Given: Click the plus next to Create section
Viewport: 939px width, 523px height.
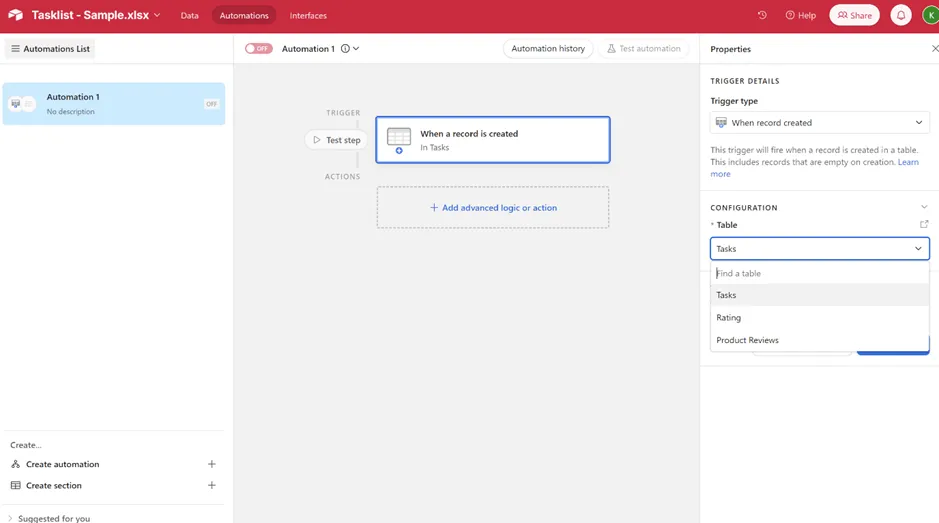Looking at the screenshot, I should coord(211,485).
